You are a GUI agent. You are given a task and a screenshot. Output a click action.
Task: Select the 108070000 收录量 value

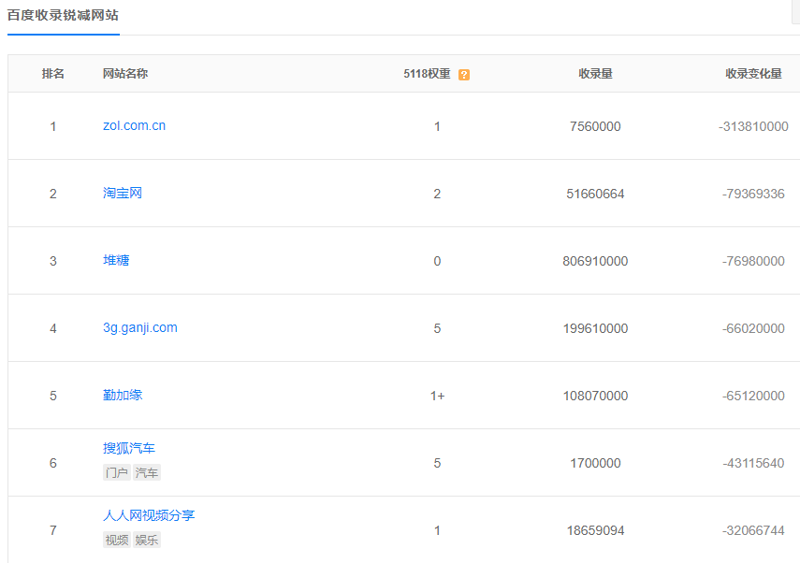(x=595, y=396)
